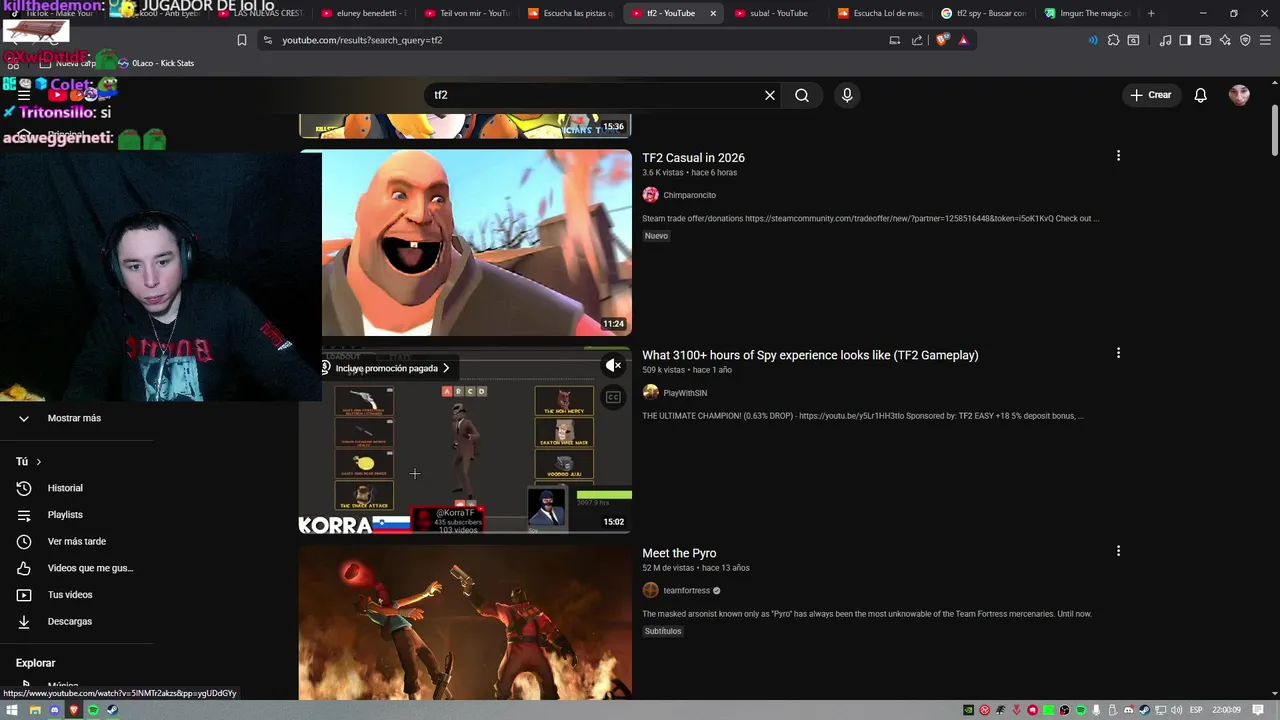
Task: Unmute the Spy video preview
Action: pos(613,366)
